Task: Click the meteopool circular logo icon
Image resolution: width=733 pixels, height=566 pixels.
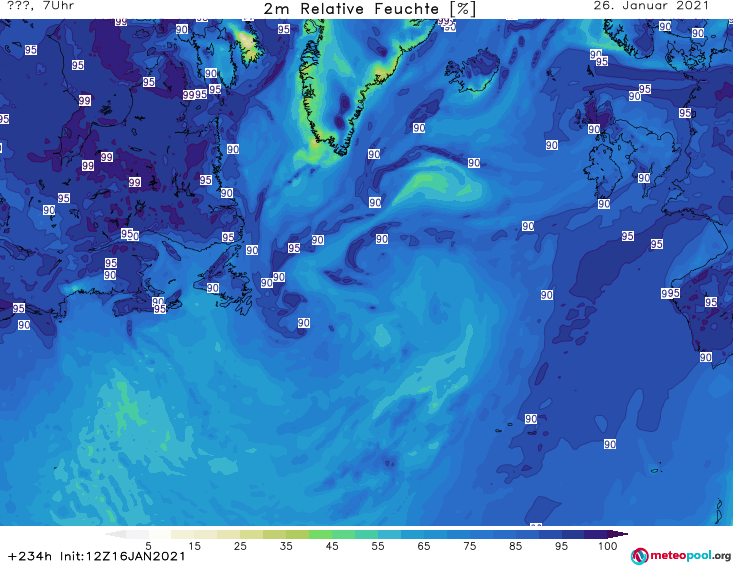Action: 639,556
